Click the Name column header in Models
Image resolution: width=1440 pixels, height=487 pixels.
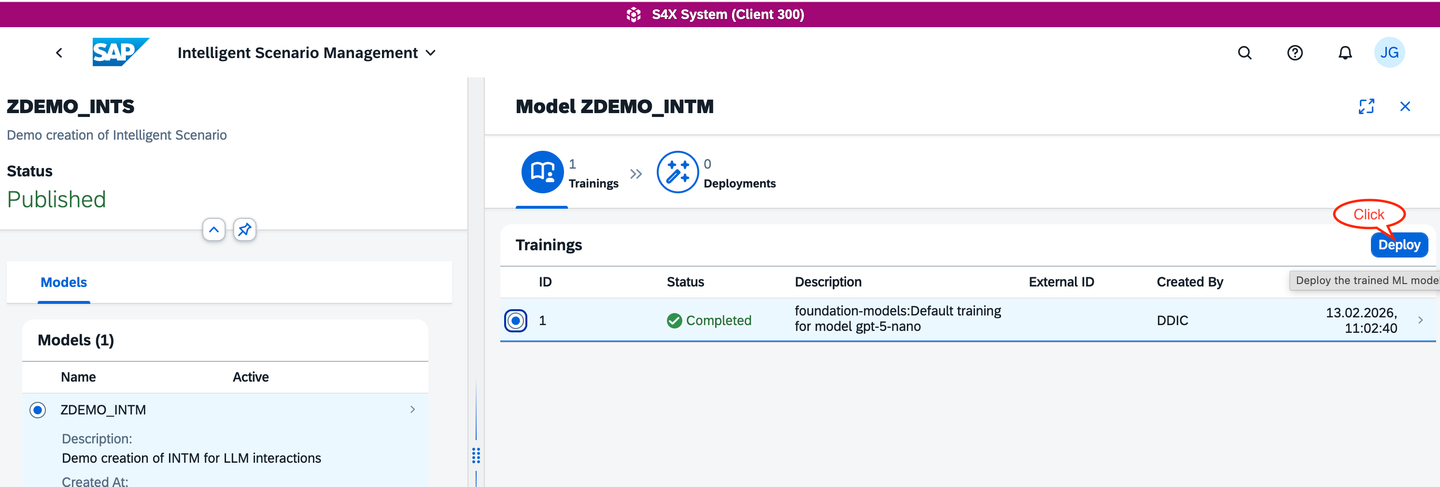click(80, 377)
